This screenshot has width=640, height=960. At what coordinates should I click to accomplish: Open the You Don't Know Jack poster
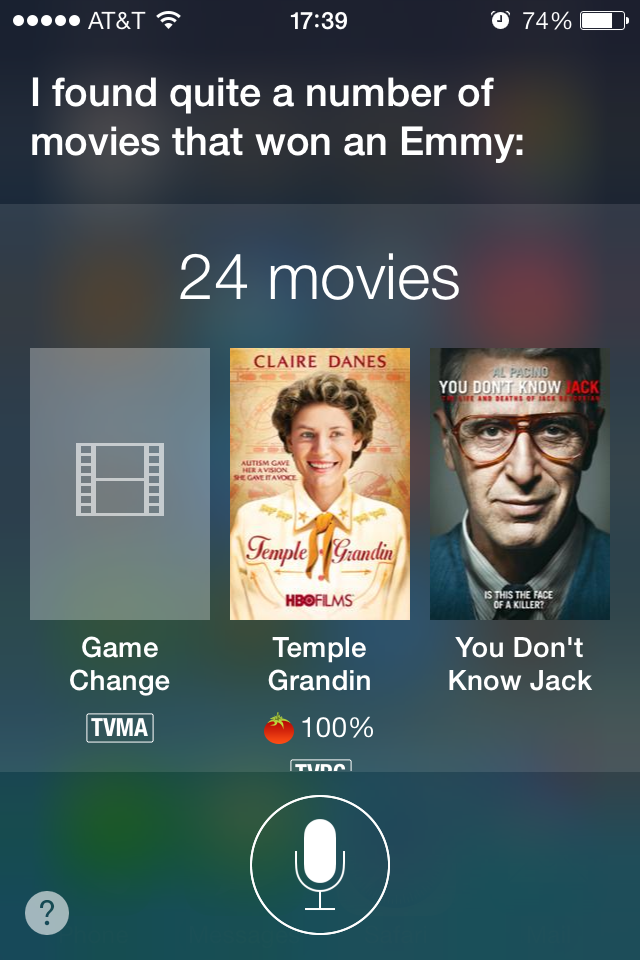click(520, 484)
